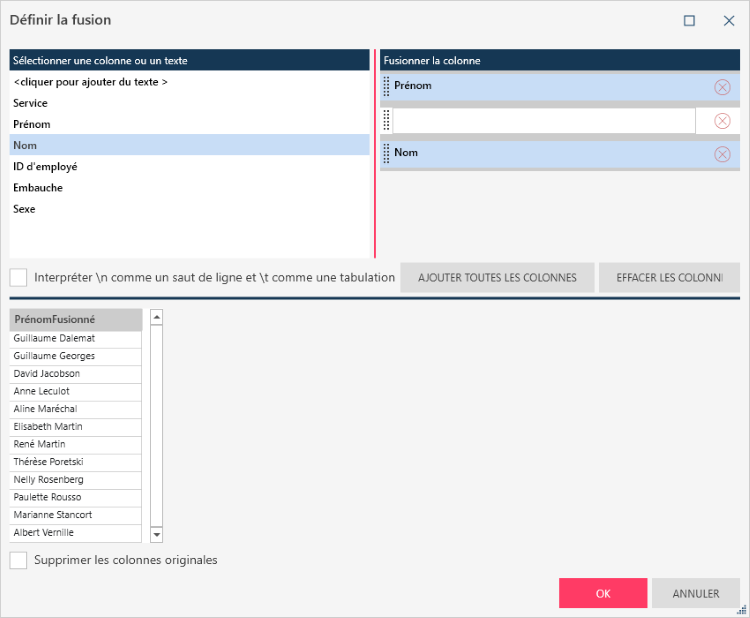Screen dimensions: 750x618
Task: Enable interpreting \n as line break
Action: 19,277
